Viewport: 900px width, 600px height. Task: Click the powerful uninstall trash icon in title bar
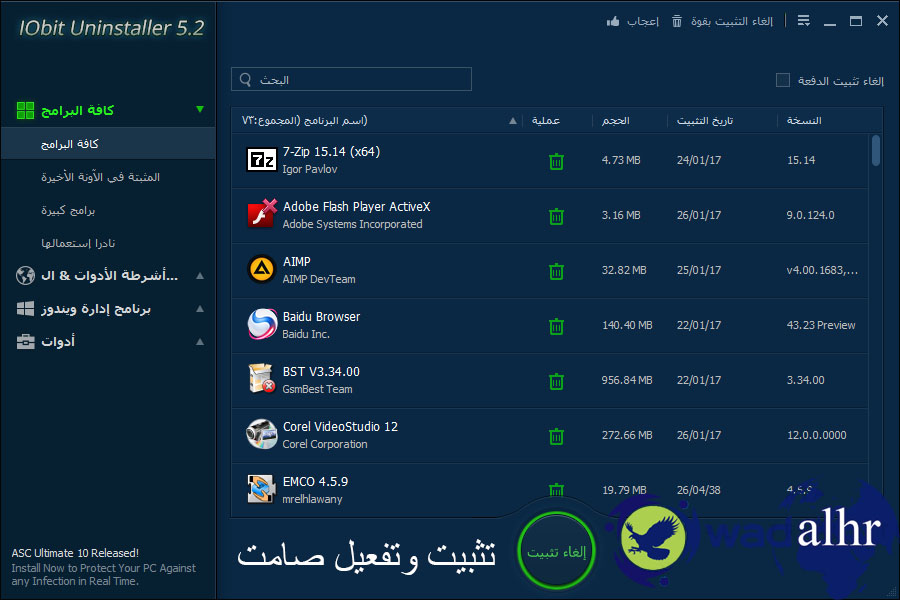tap(677, 21)
